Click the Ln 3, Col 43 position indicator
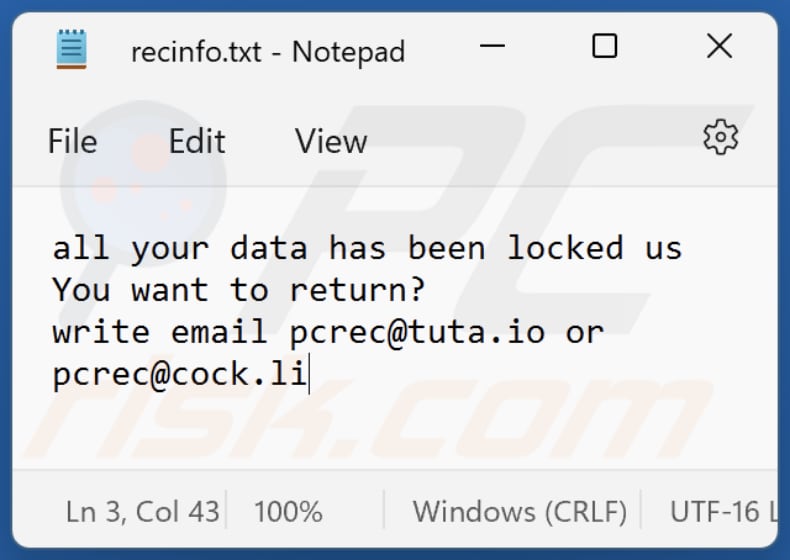The height and width of the screenshot is (560, 790). pyautogui.click(x=143, y=512)
